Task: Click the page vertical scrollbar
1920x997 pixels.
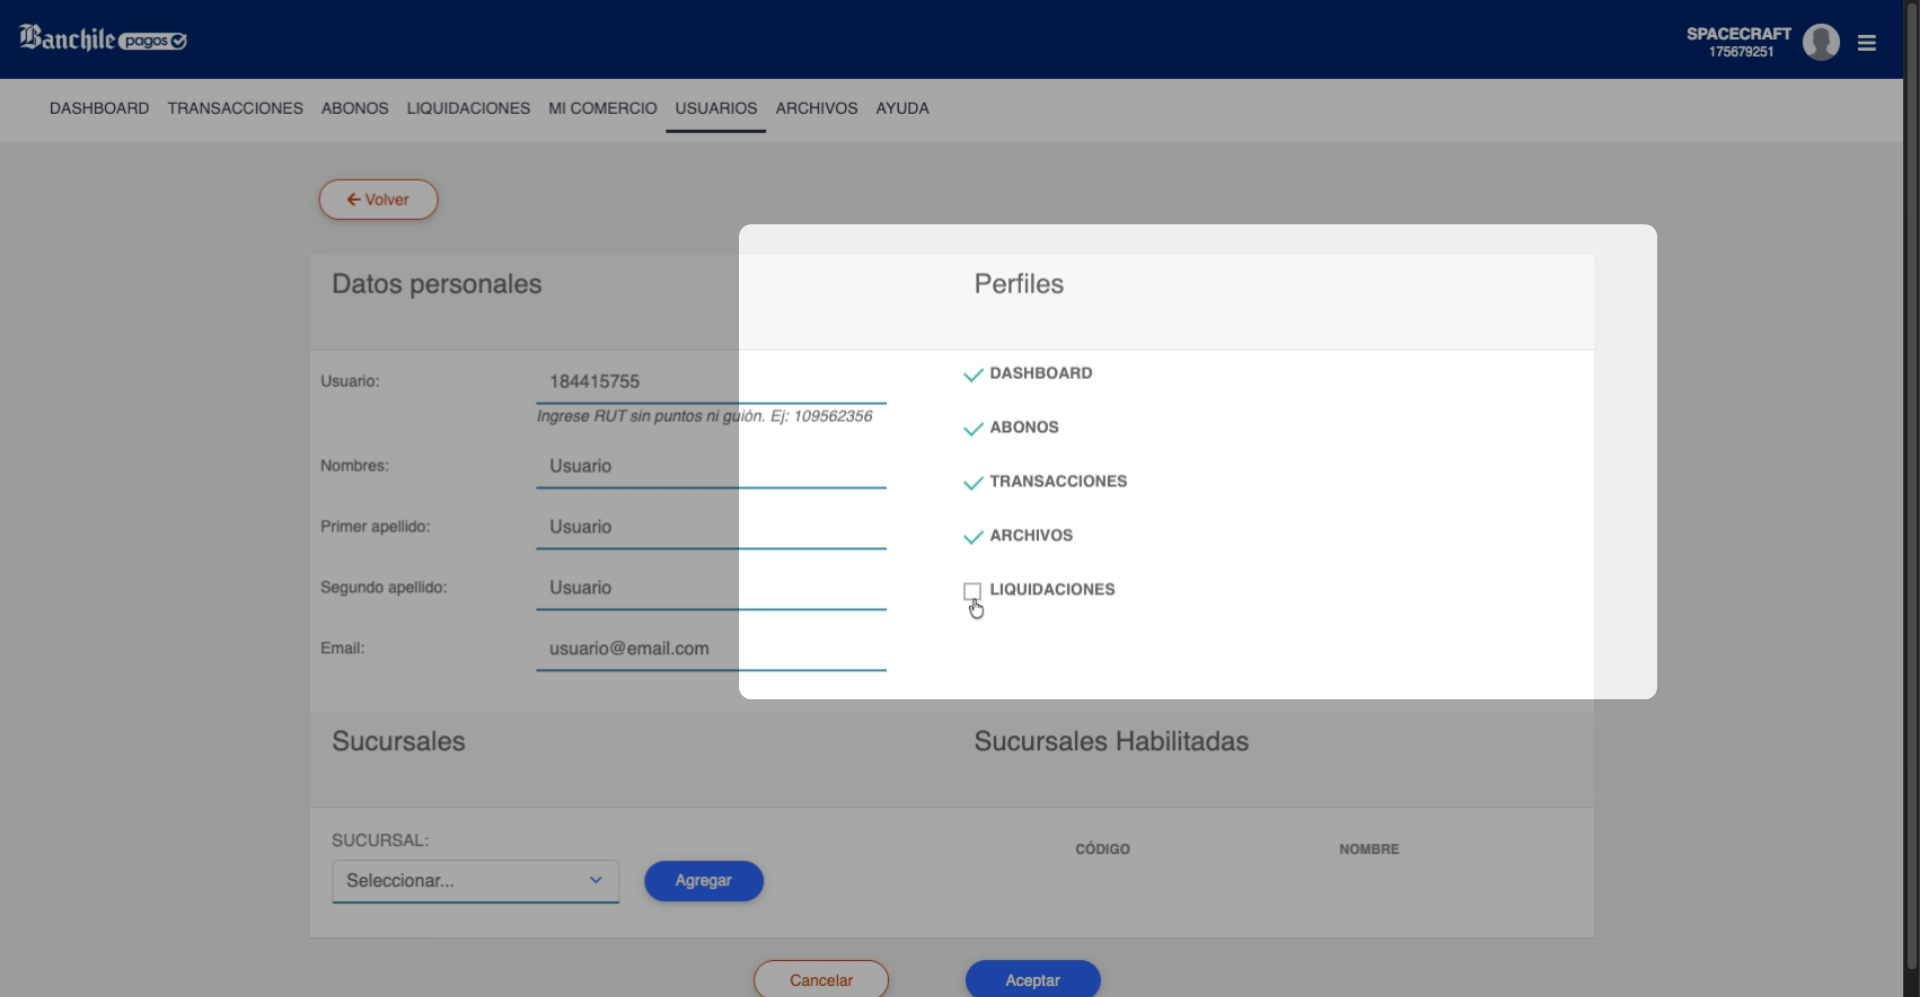Action: (1911, 485)
